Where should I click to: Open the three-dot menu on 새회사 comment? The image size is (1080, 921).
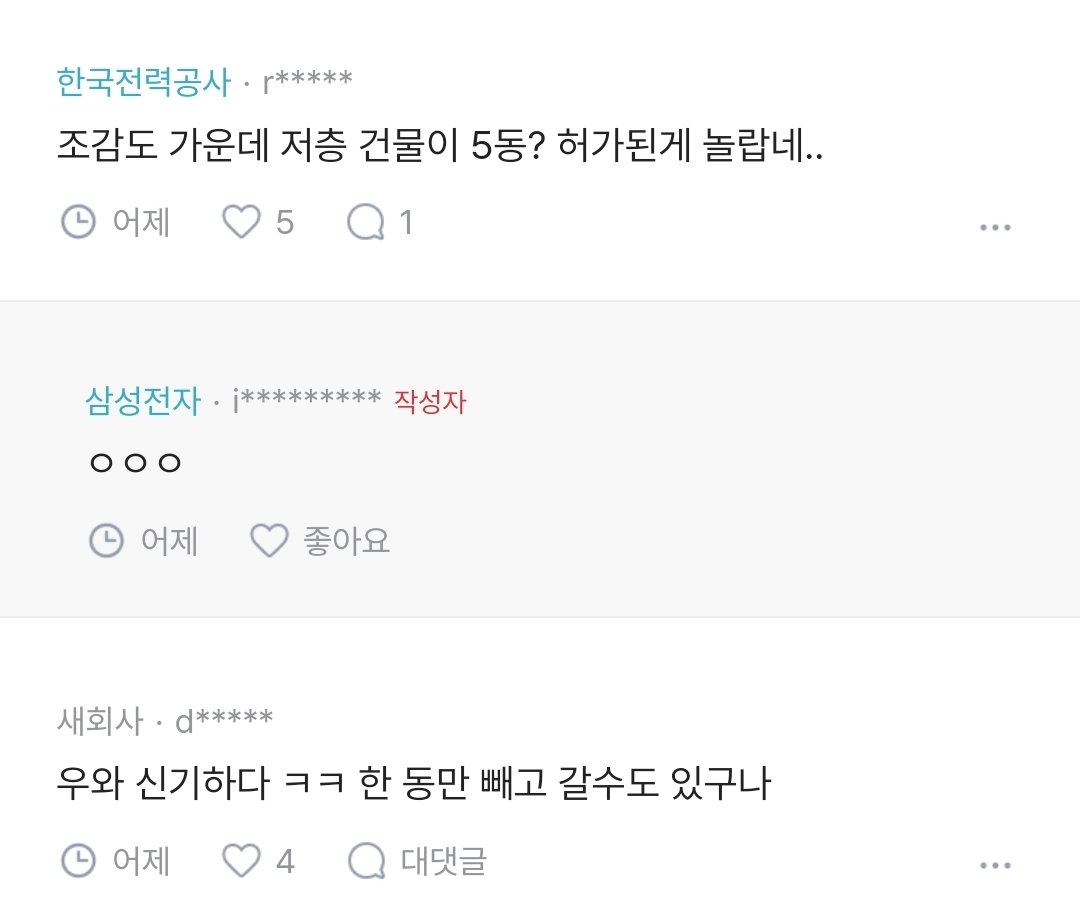[995, 865]
